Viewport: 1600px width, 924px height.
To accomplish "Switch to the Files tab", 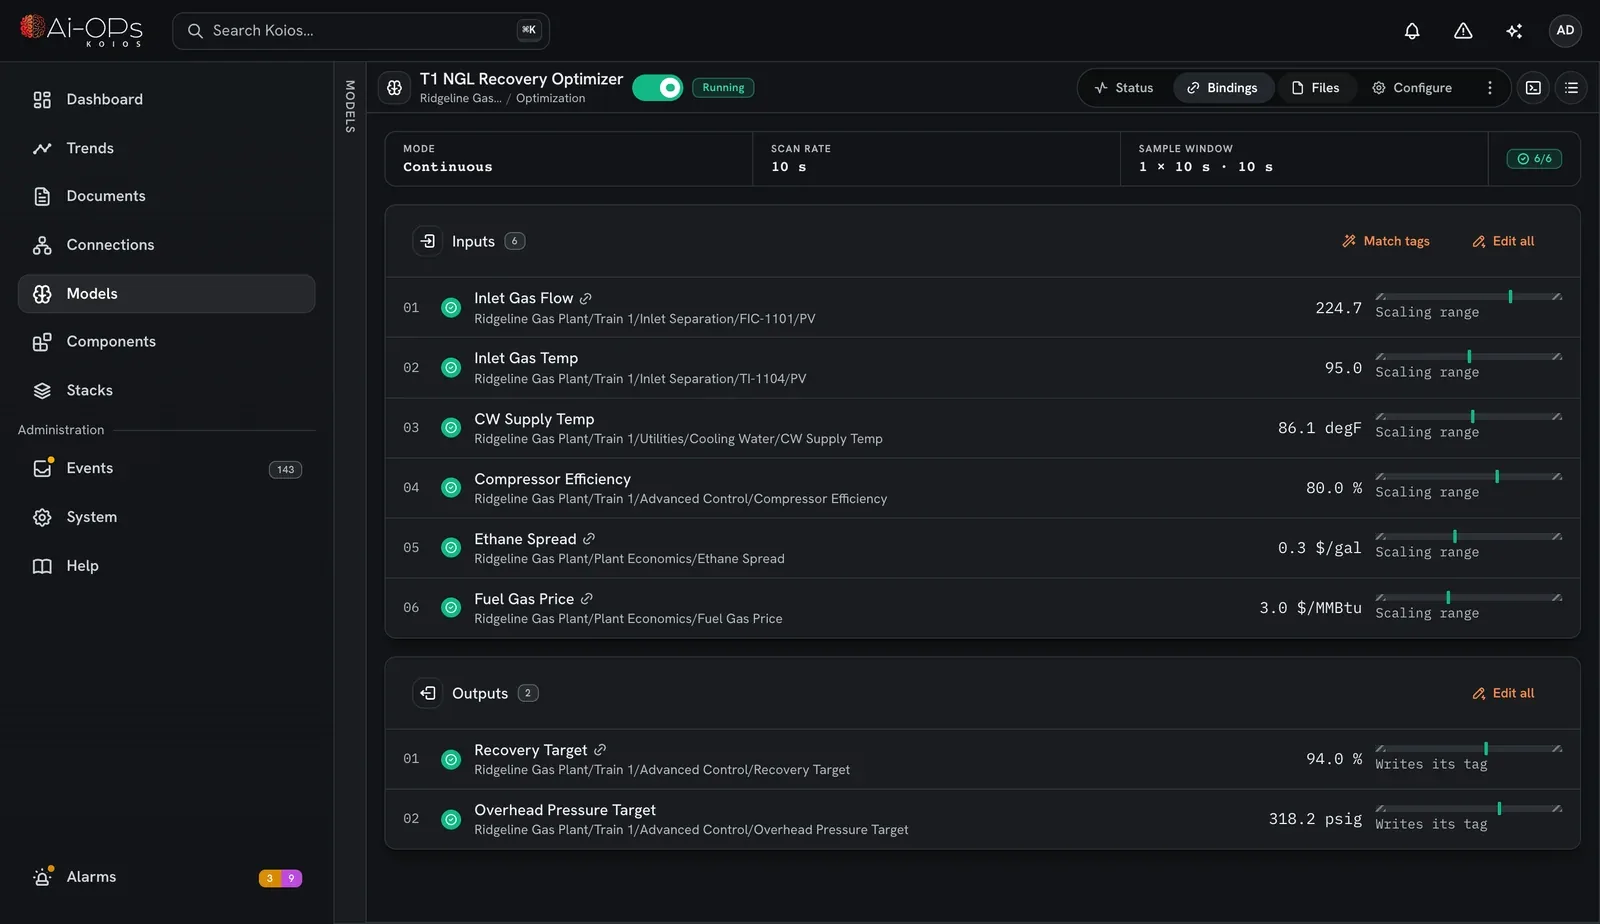I will [x=1315, y=88].
